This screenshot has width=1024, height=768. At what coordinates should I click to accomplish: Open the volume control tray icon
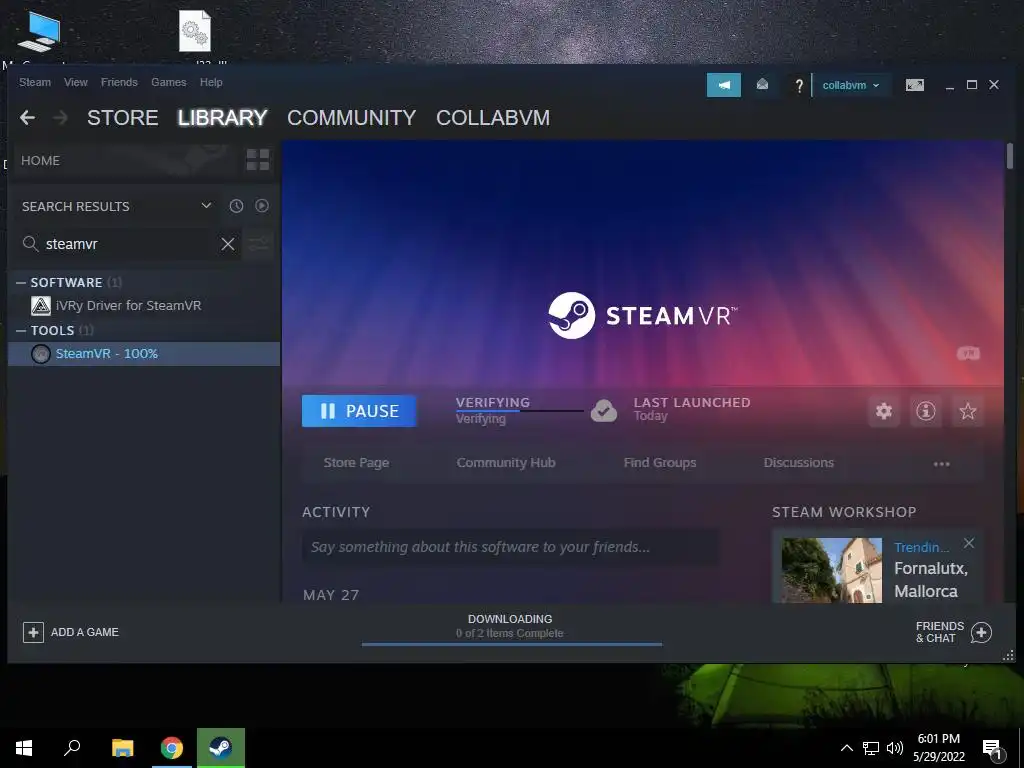click(x=895, y=748)
